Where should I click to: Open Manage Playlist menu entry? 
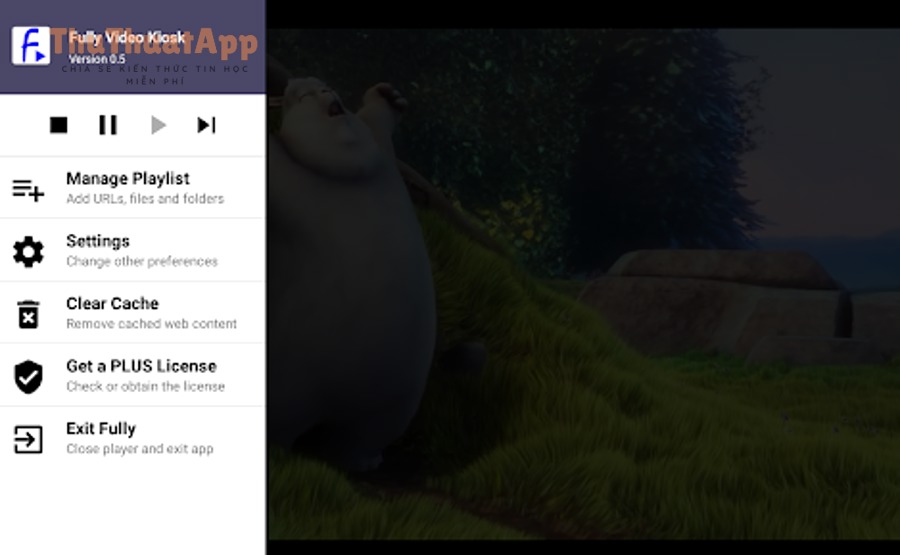(133, 188)
